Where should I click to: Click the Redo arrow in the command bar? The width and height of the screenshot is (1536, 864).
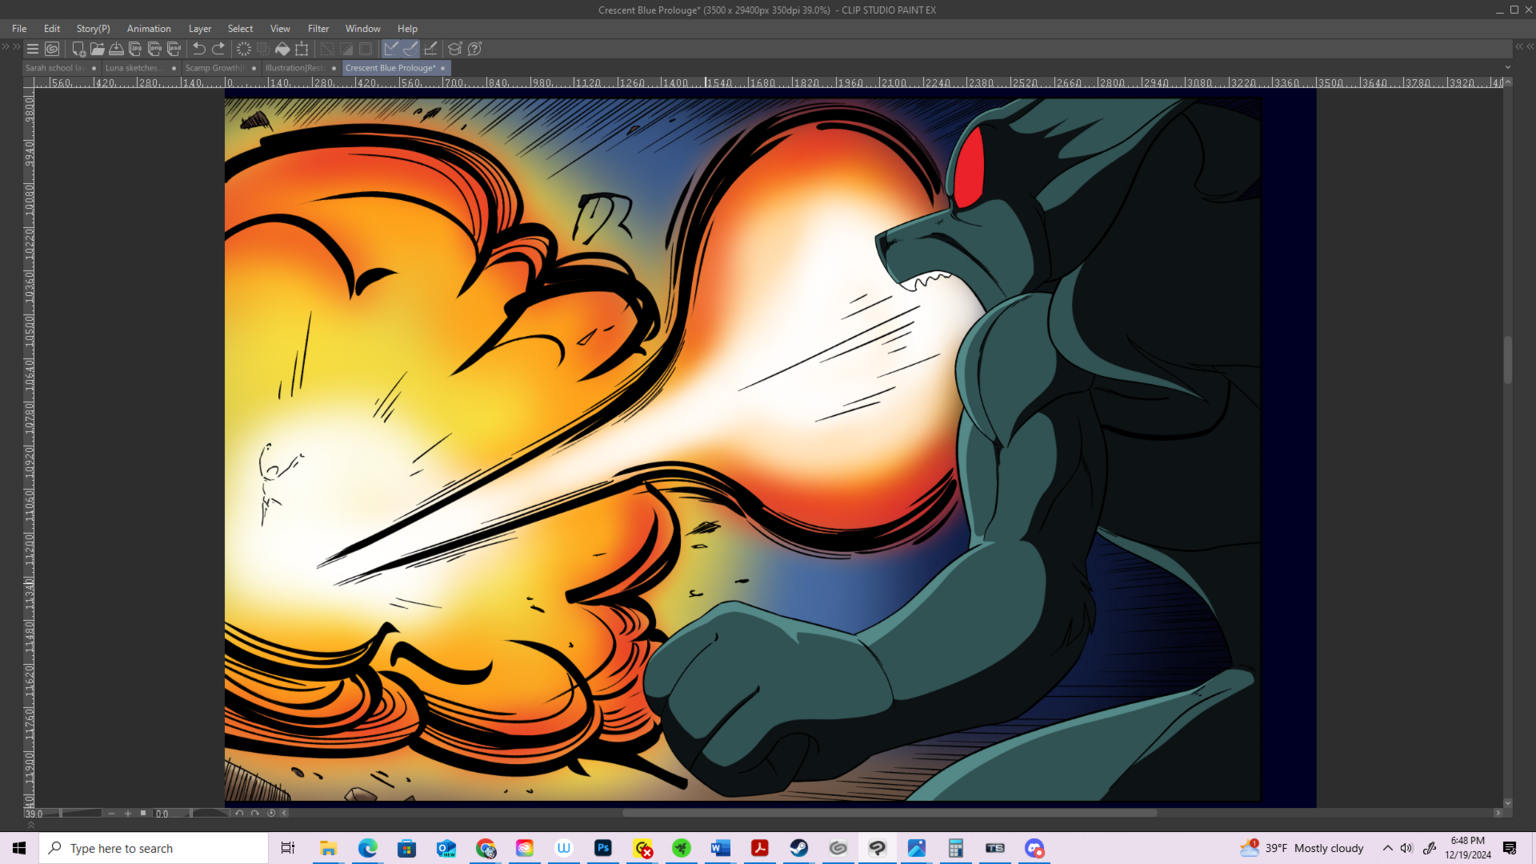click(218, 48)
